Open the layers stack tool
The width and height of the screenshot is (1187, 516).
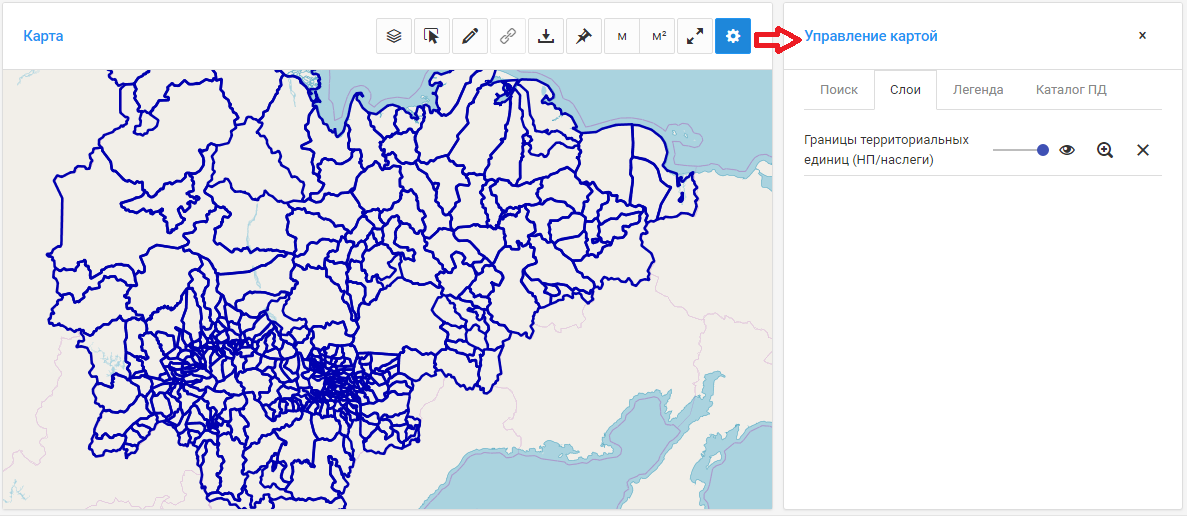pyautogui.click(x=394, y=36)
